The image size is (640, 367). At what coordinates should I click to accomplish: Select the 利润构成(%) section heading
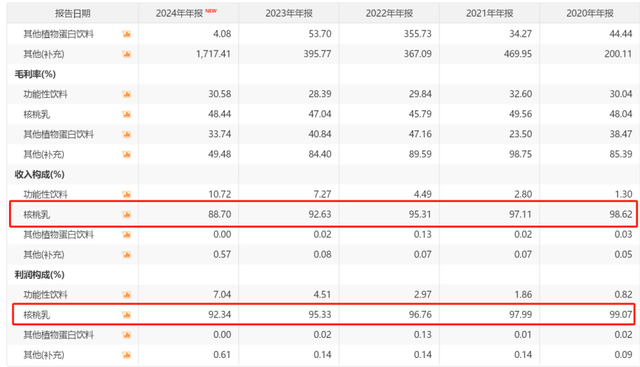click(x=40, y=275)
